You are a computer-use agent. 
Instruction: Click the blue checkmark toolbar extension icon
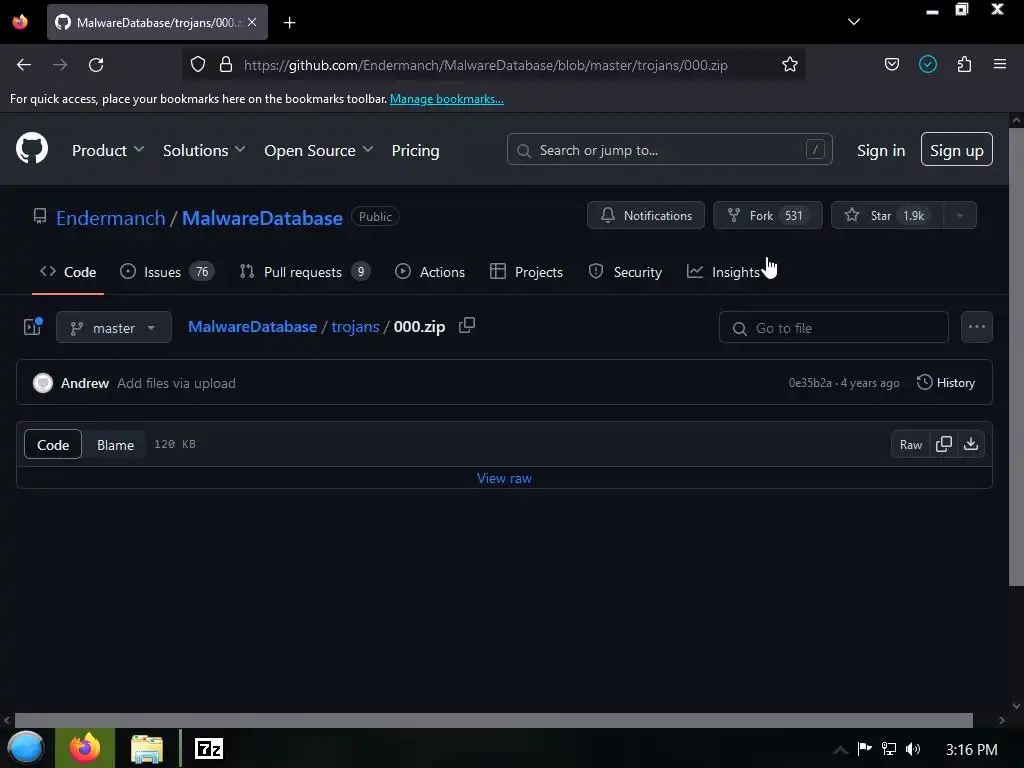tap(927, 64)
